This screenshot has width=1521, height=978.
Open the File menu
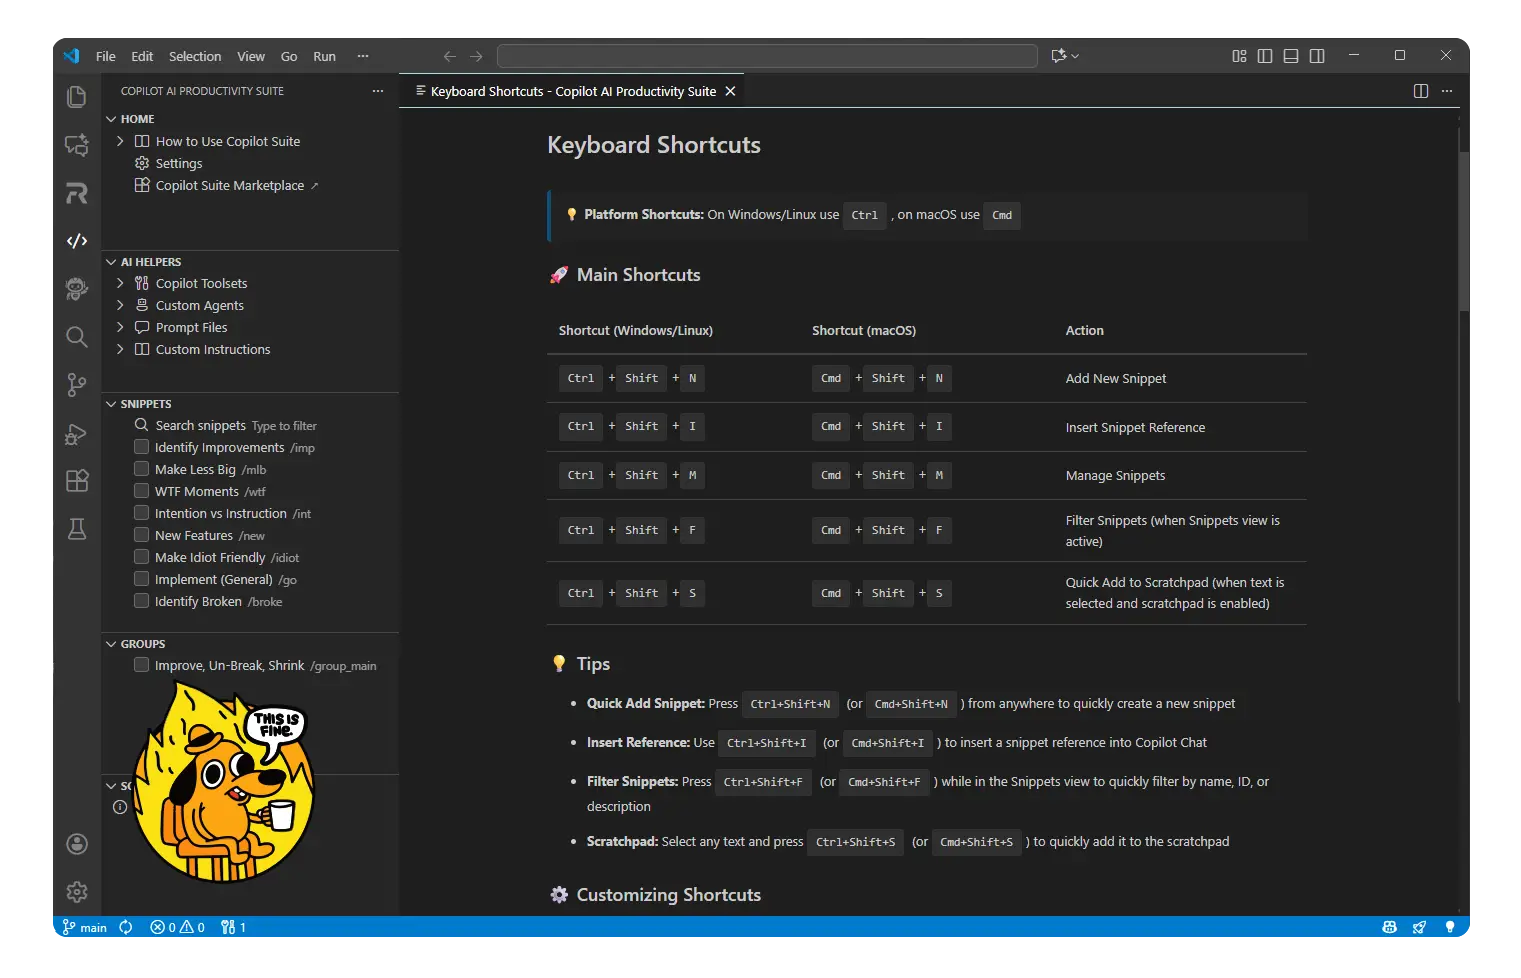click(x=106, y=56)
